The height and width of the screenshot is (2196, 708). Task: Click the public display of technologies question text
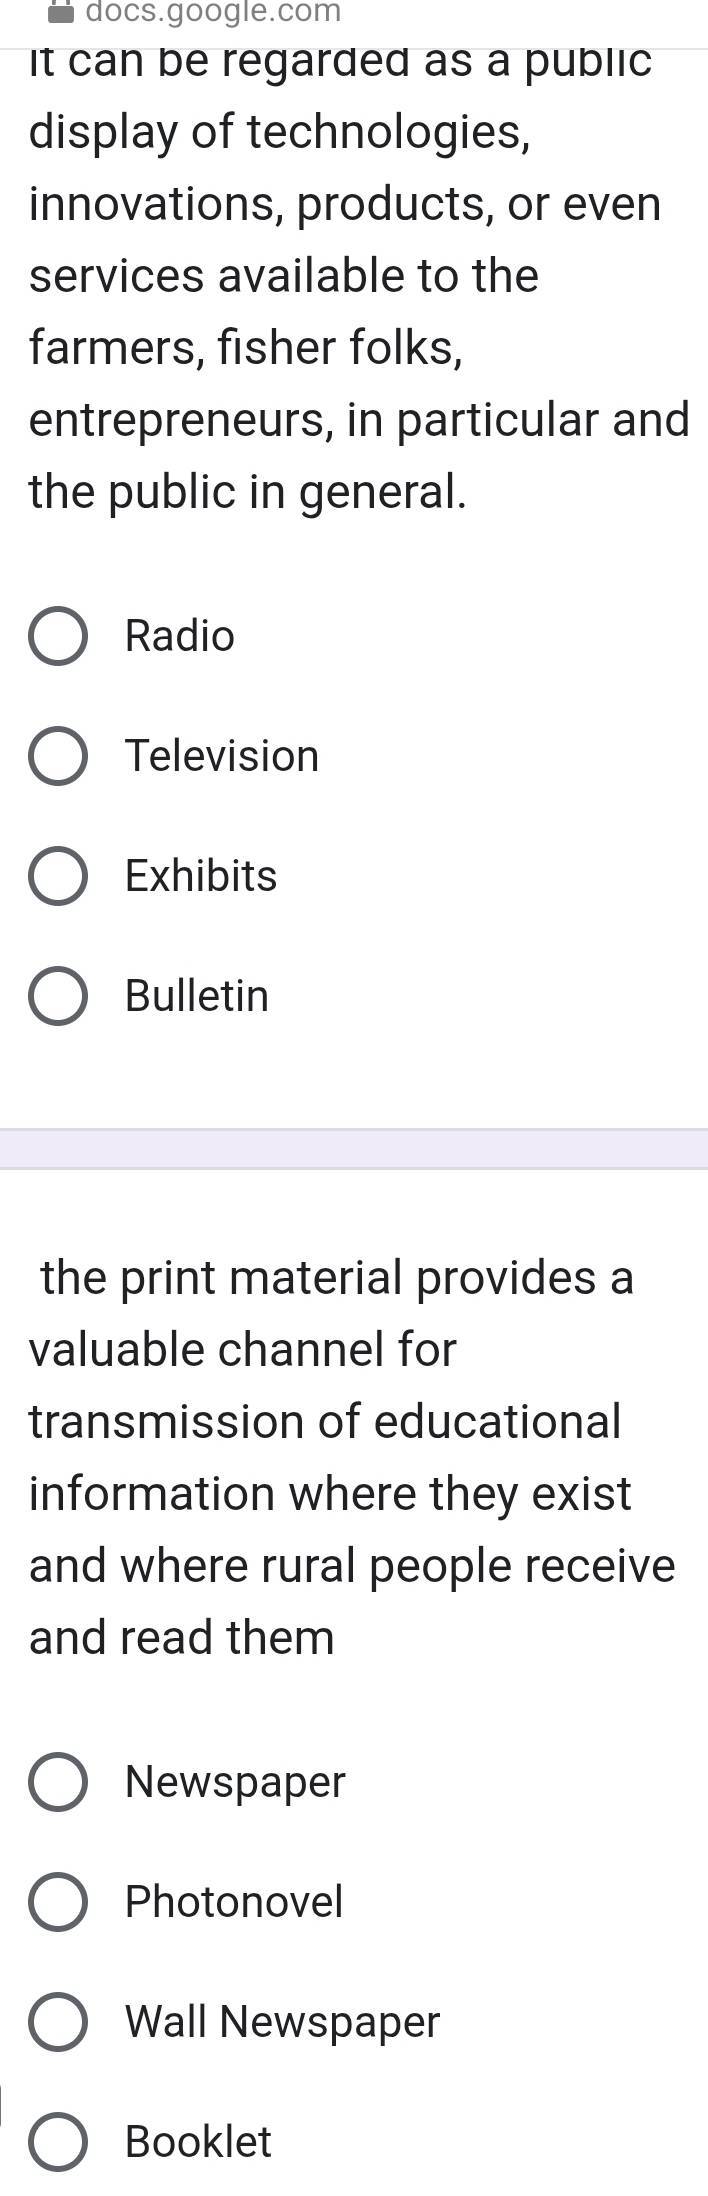click(359, 276)
